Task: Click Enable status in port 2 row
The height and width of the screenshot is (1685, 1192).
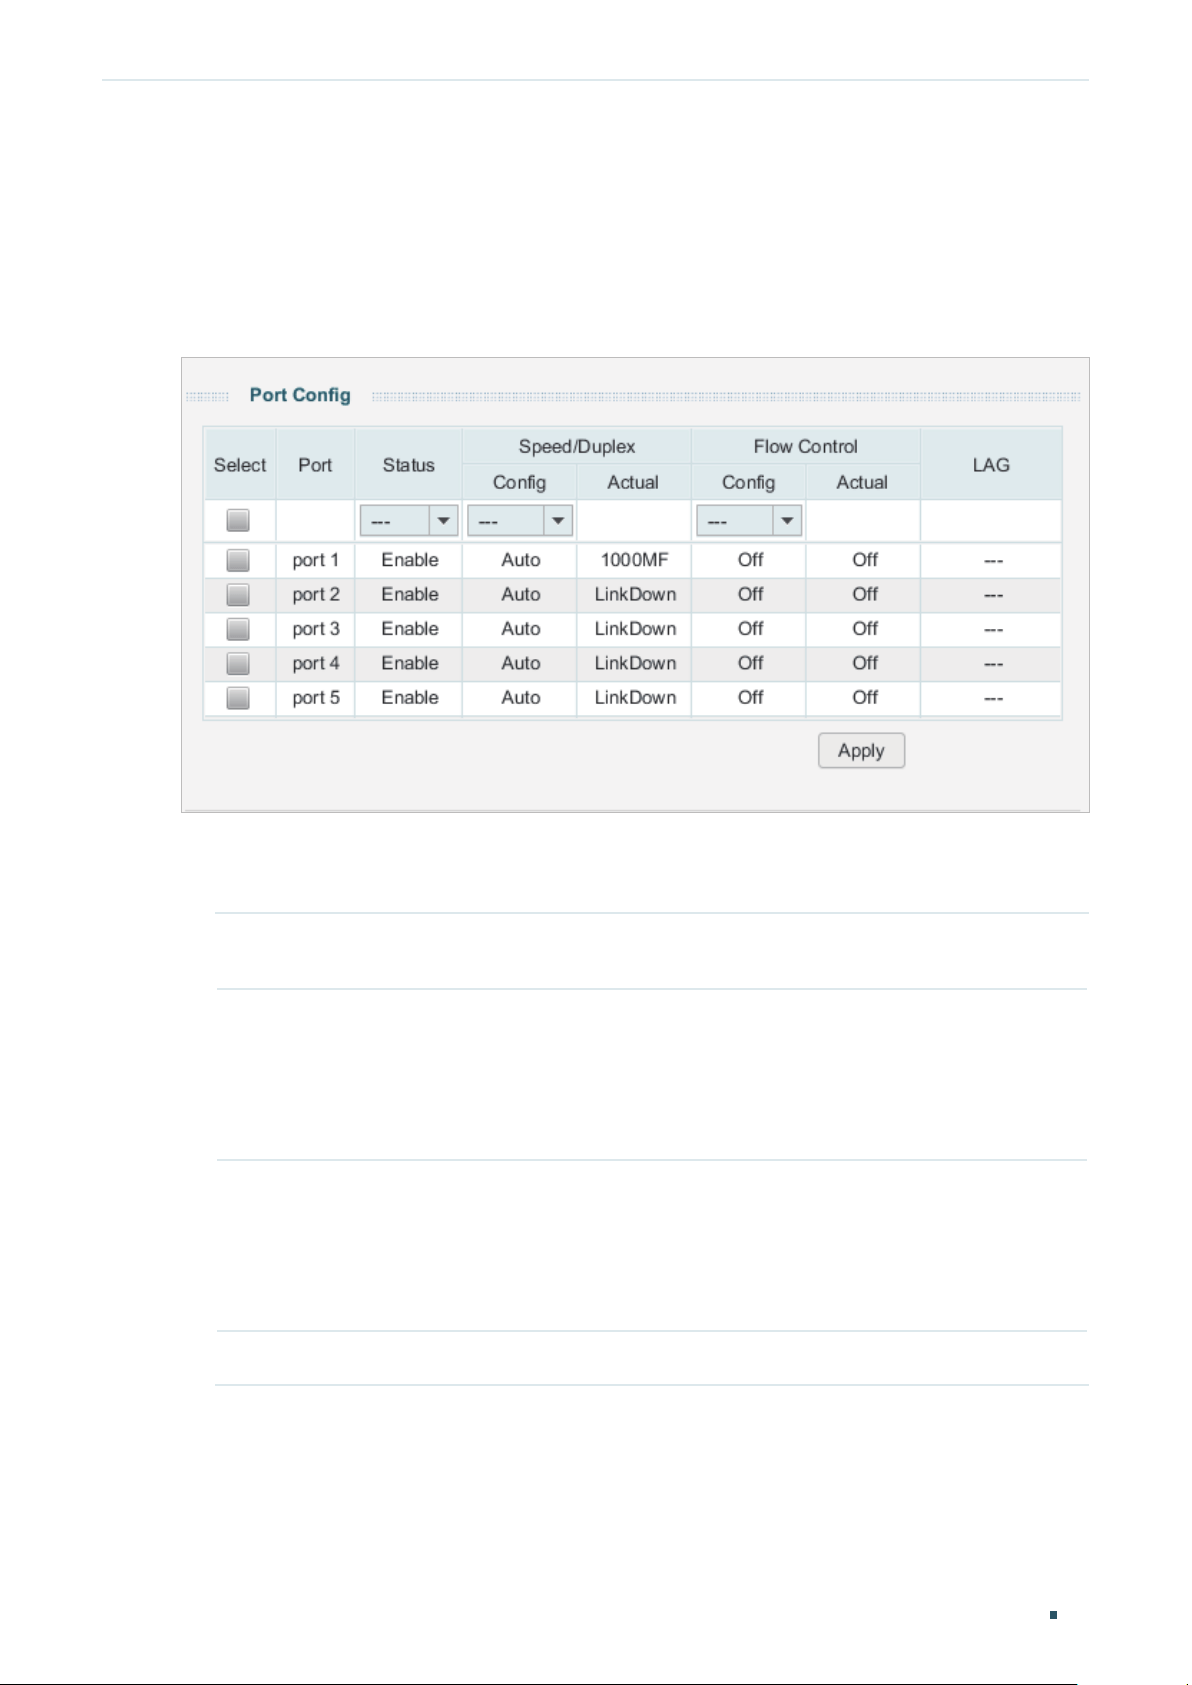Action: [x=410, y=594]
